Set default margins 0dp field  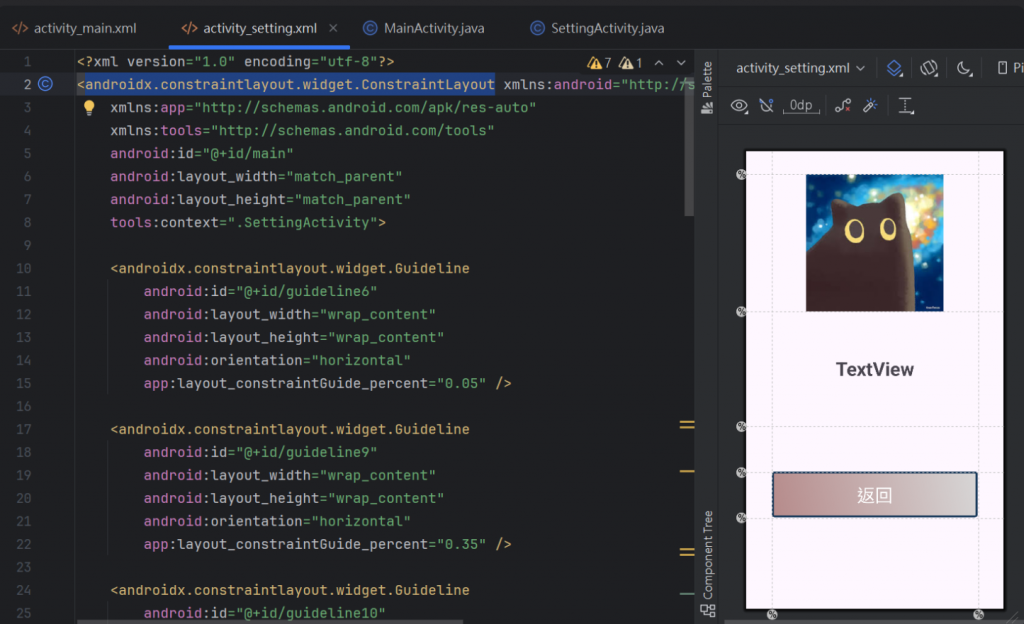801,106
